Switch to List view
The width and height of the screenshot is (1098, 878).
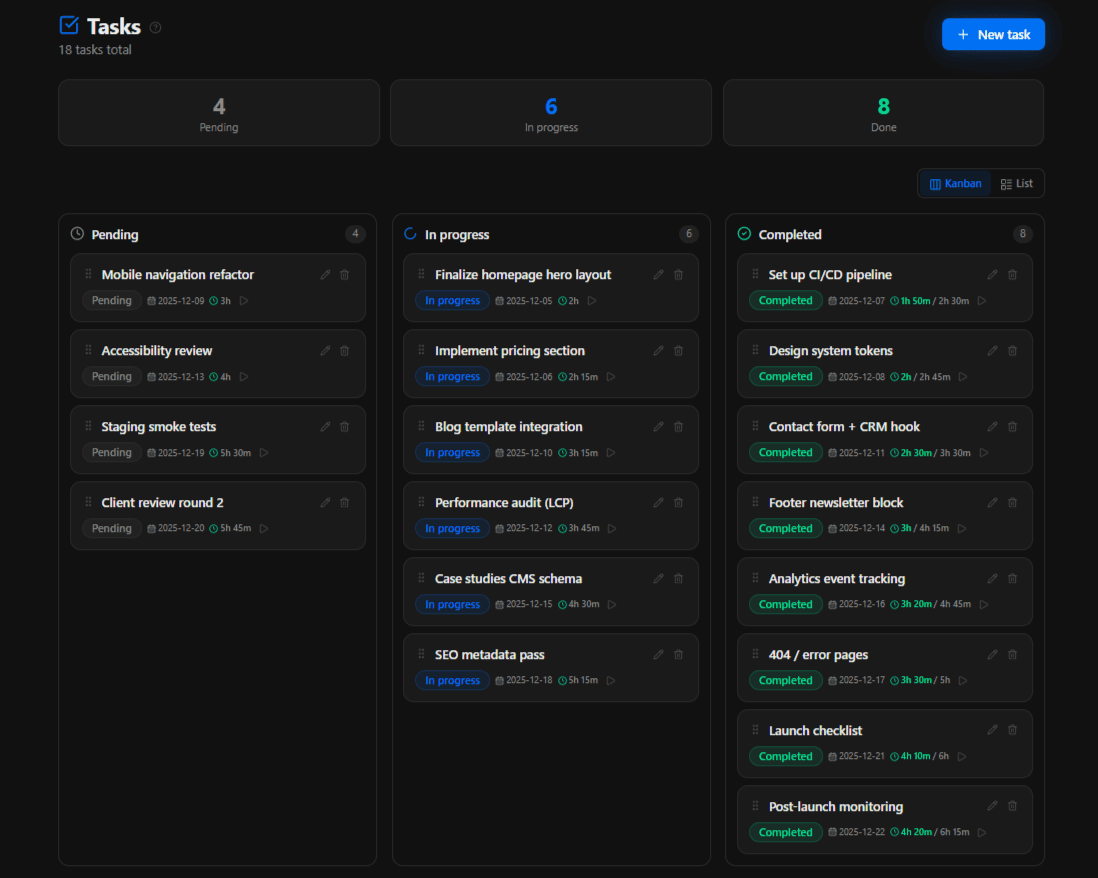pos(1017,183)
